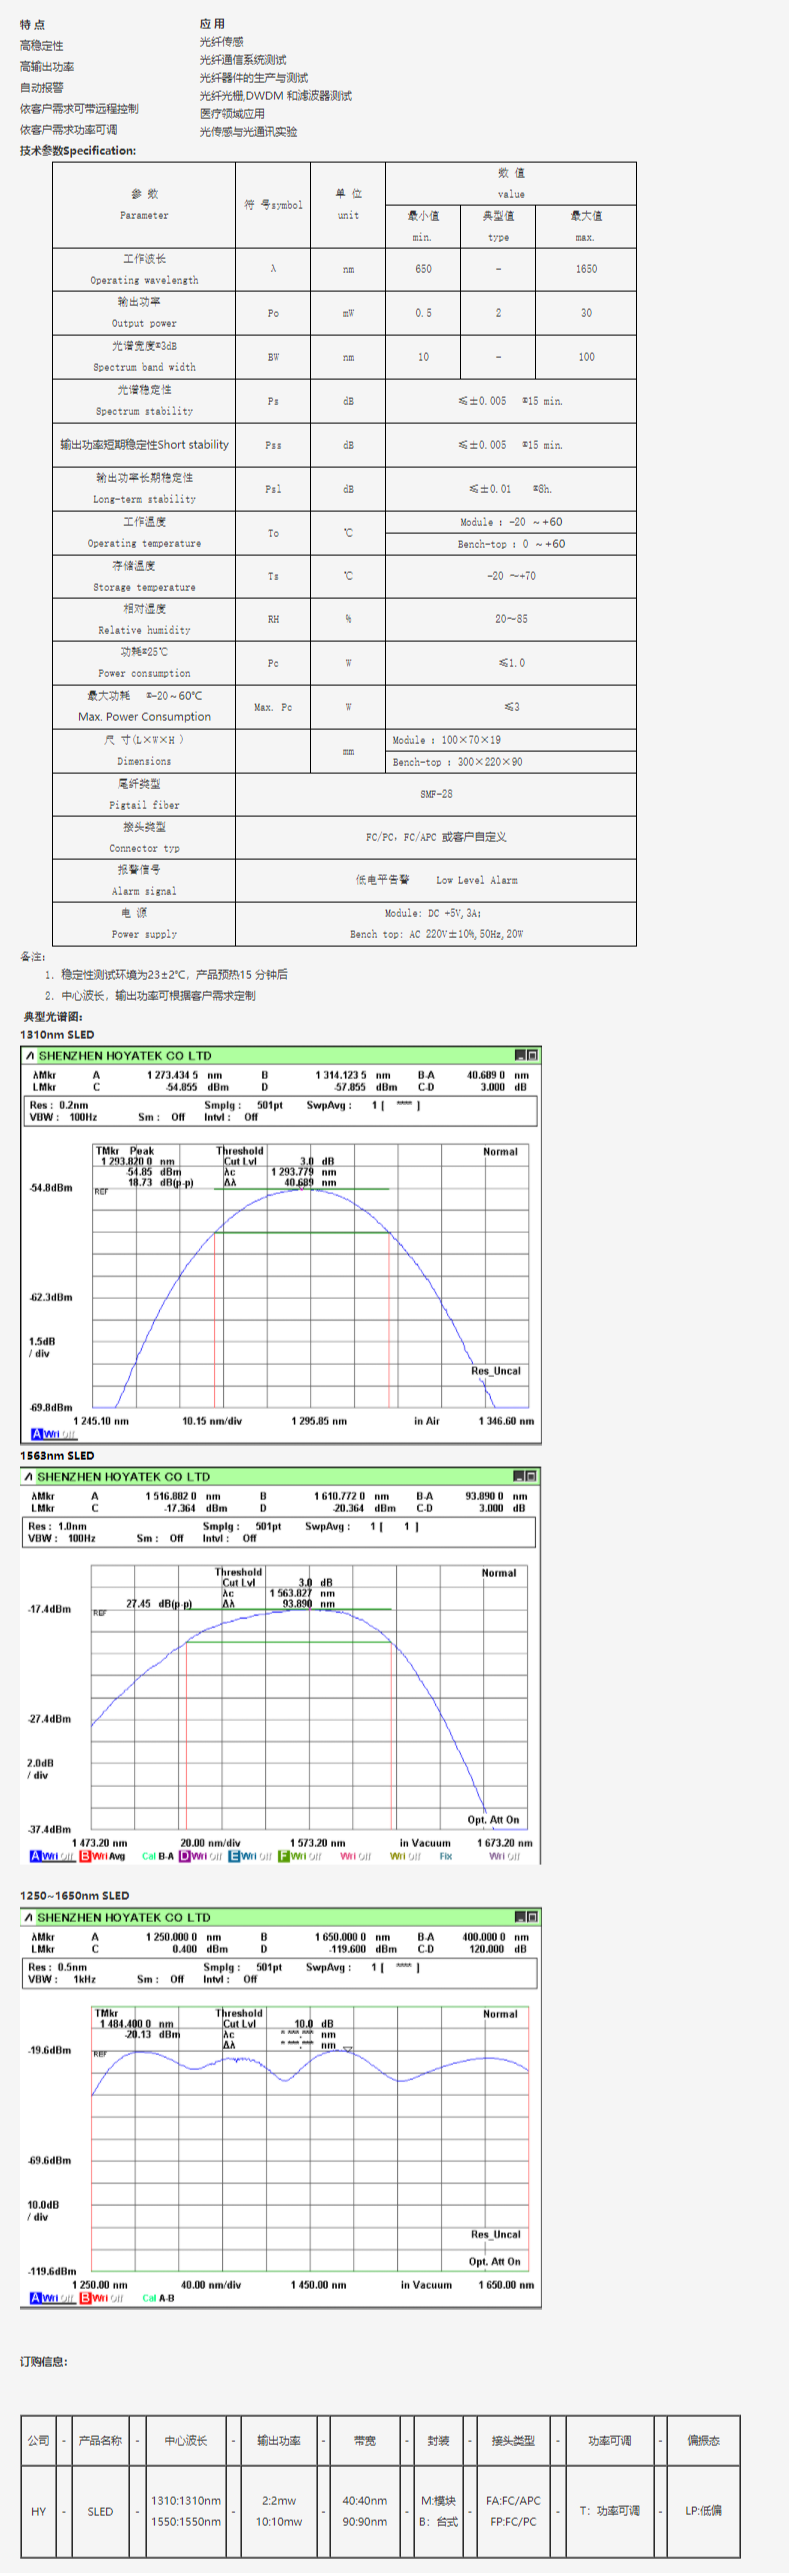Click trace A icon in 1563nm SLED chart
This screenshot has width=789, height=2573.
pos(36,1856)
